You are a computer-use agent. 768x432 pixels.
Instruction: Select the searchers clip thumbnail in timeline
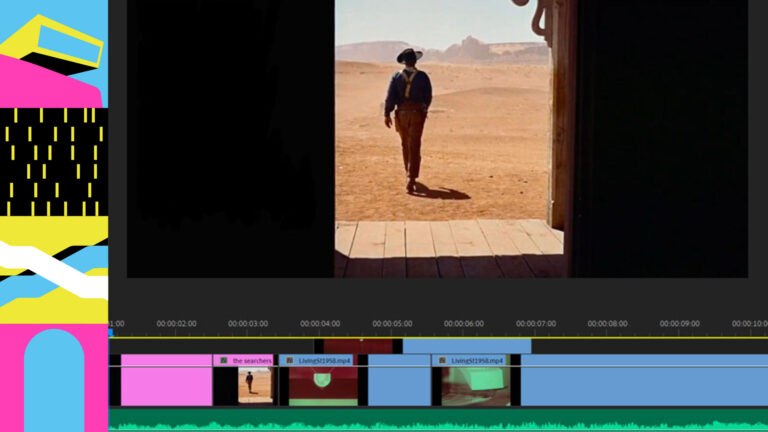[x=255, y=385]
